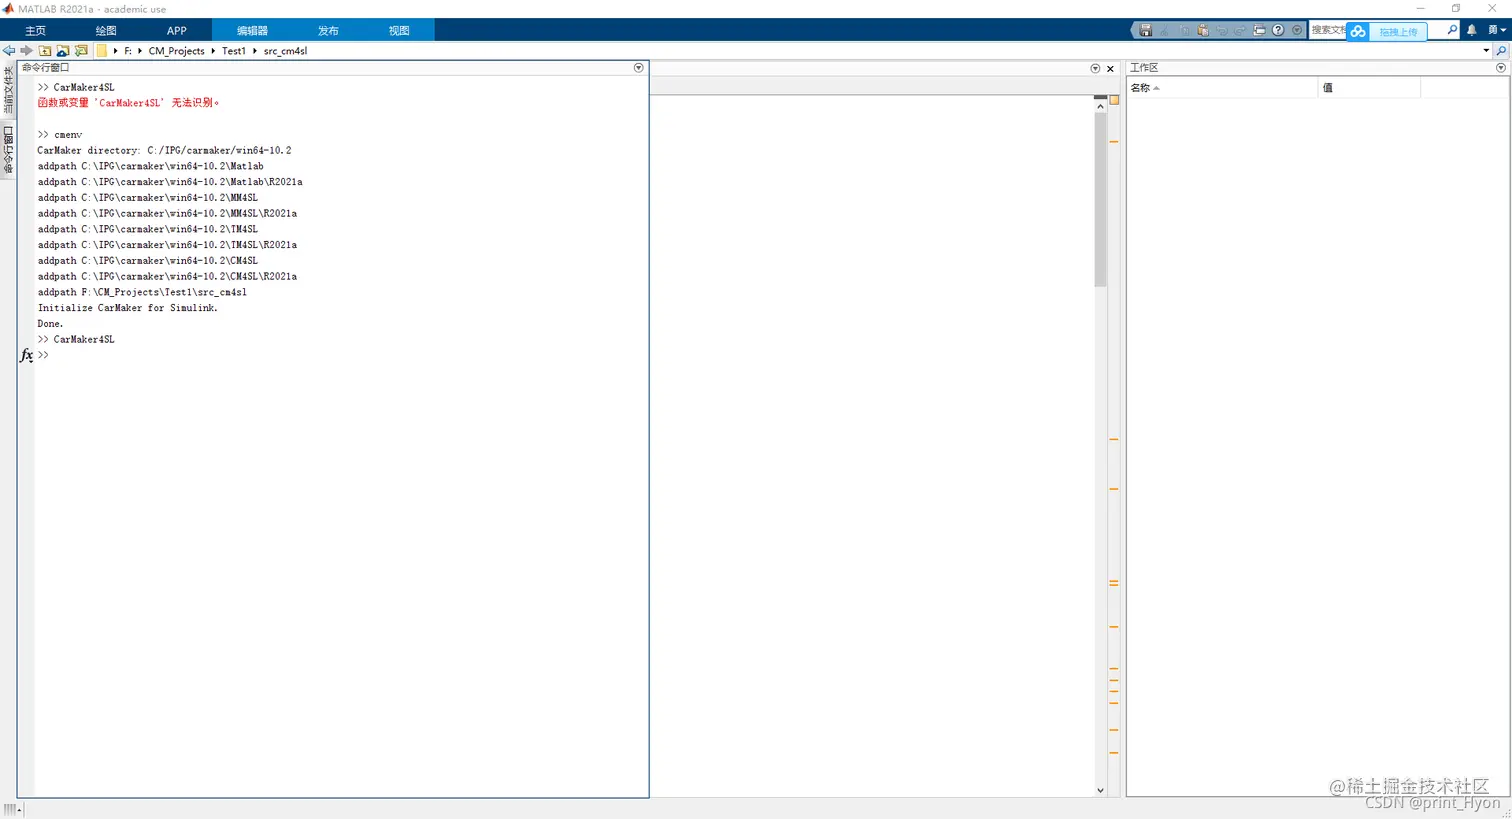Click src_cm4sl in the path bar
The image size is (1512, 819).
[x=286, y=51]
